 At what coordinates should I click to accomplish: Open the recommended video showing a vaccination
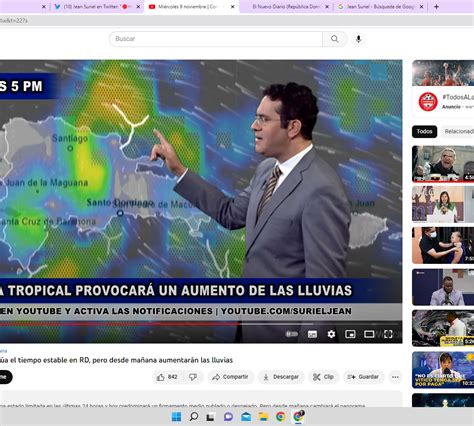click(x=443, y=245)
